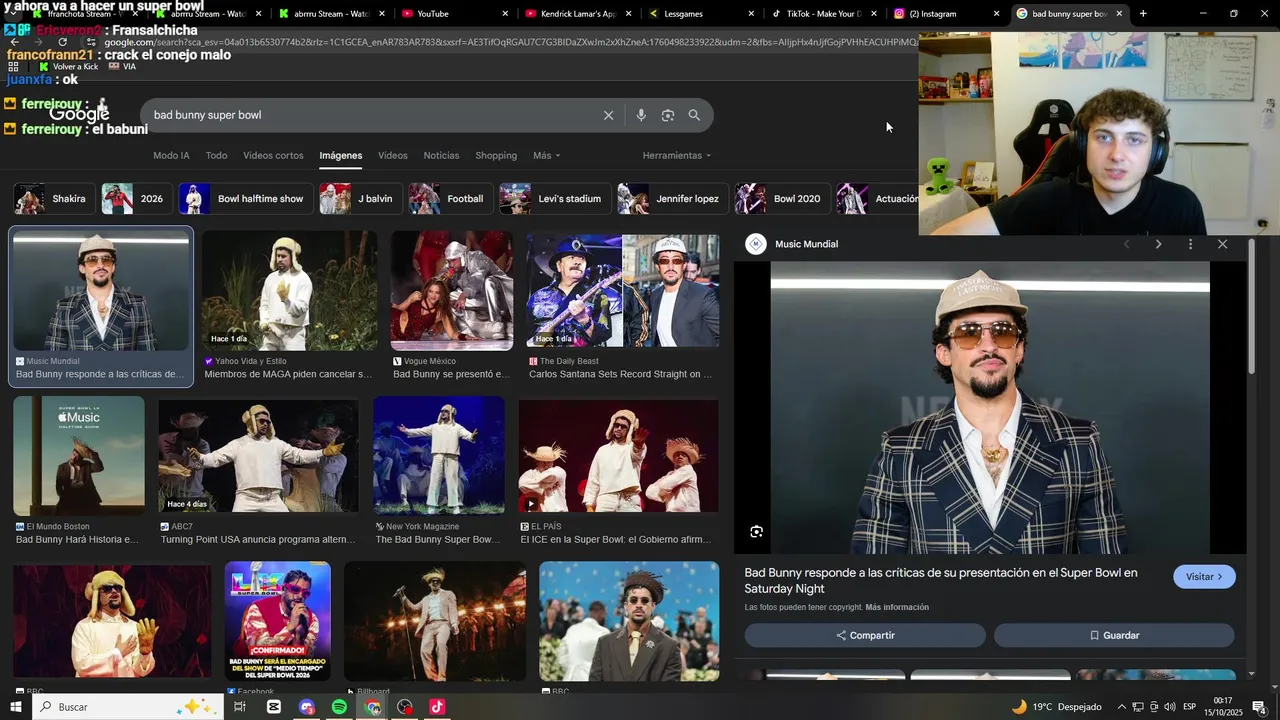Click the Music Mundial source logo icon
Viewport: 1280px width, 720px height.
click(x=756, y=244)
